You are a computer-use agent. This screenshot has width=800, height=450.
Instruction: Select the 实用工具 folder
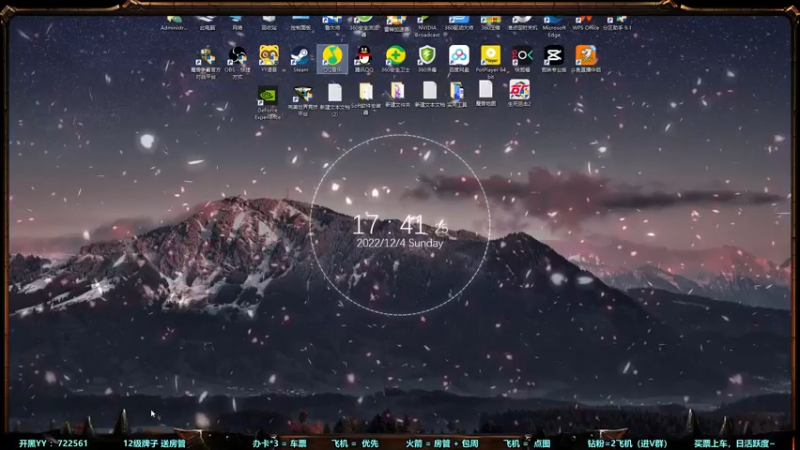click(x=457, y=94)
